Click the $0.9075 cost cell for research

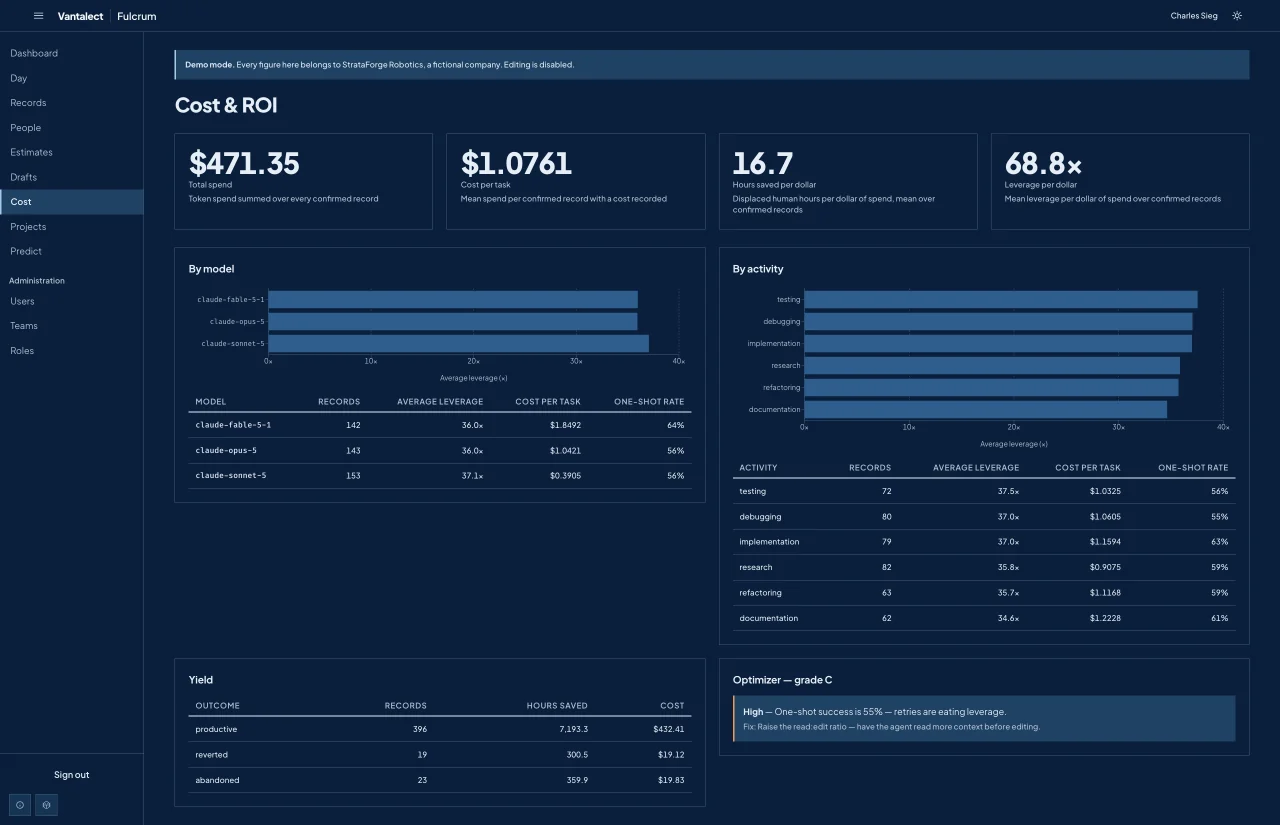(x=1105, y=567)
